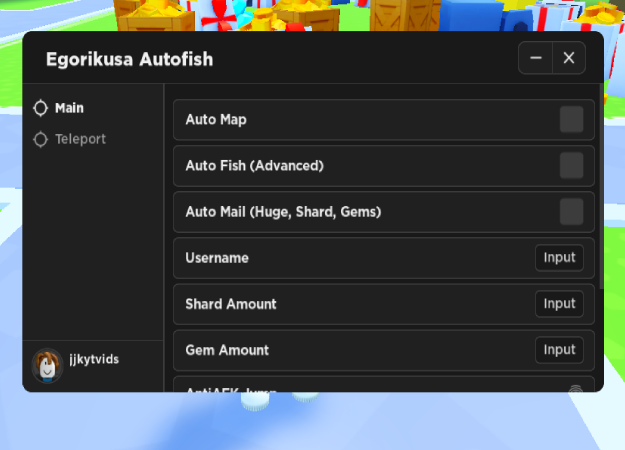Click the crosshair icon beside Main
The width and height of the screenshot is (625, 450).
[41, 108]
